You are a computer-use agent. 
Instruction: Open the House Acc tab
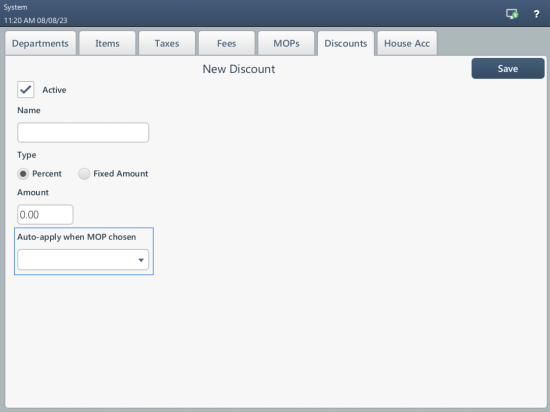[x=407, y=43]
